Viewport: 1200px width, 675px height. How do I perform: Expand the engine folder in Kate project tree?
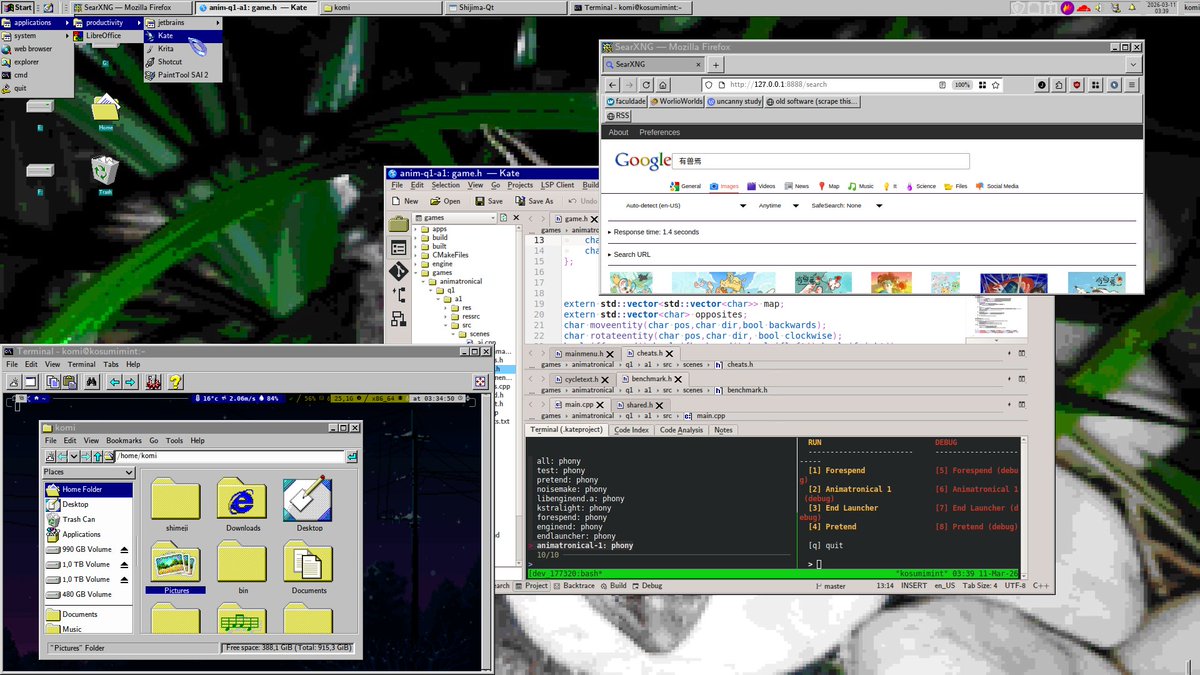click(x=416, y=264)
